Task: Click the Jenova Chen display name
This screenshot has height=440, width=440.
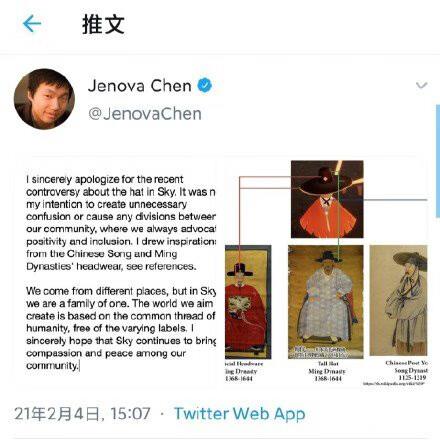Action: coord(140,86)
